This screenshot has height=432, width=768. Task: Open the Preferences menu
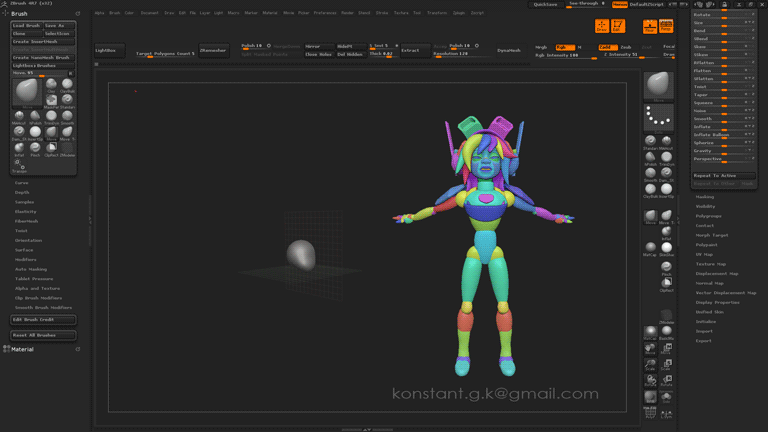point(324,13)
